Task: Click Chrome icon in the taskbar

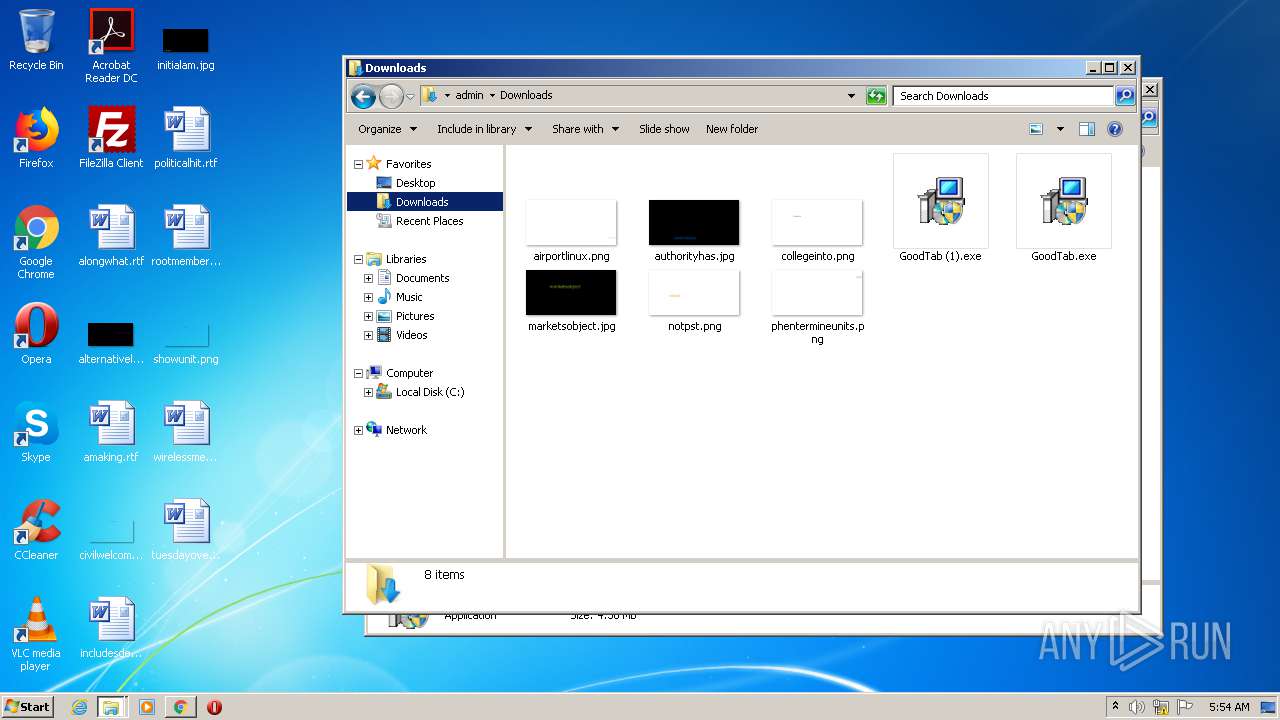Action: [180, 707]
